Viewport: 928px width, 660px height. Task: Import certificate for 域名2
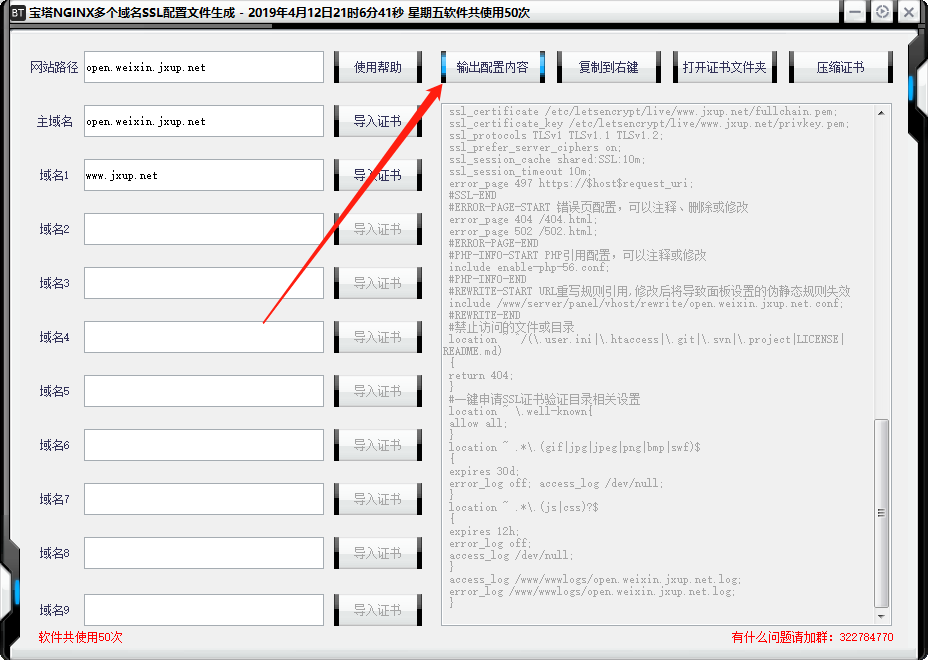(378, 229)
